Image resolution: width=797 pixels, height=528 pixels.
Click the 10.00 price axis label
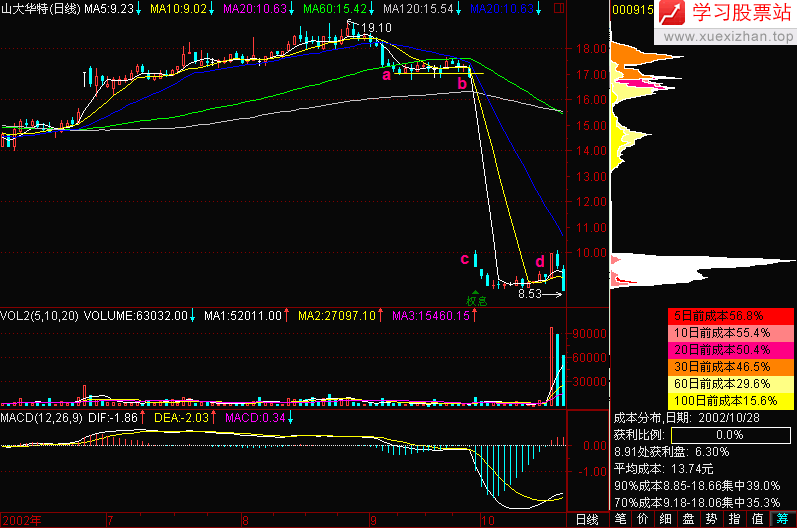click(592, 253)
